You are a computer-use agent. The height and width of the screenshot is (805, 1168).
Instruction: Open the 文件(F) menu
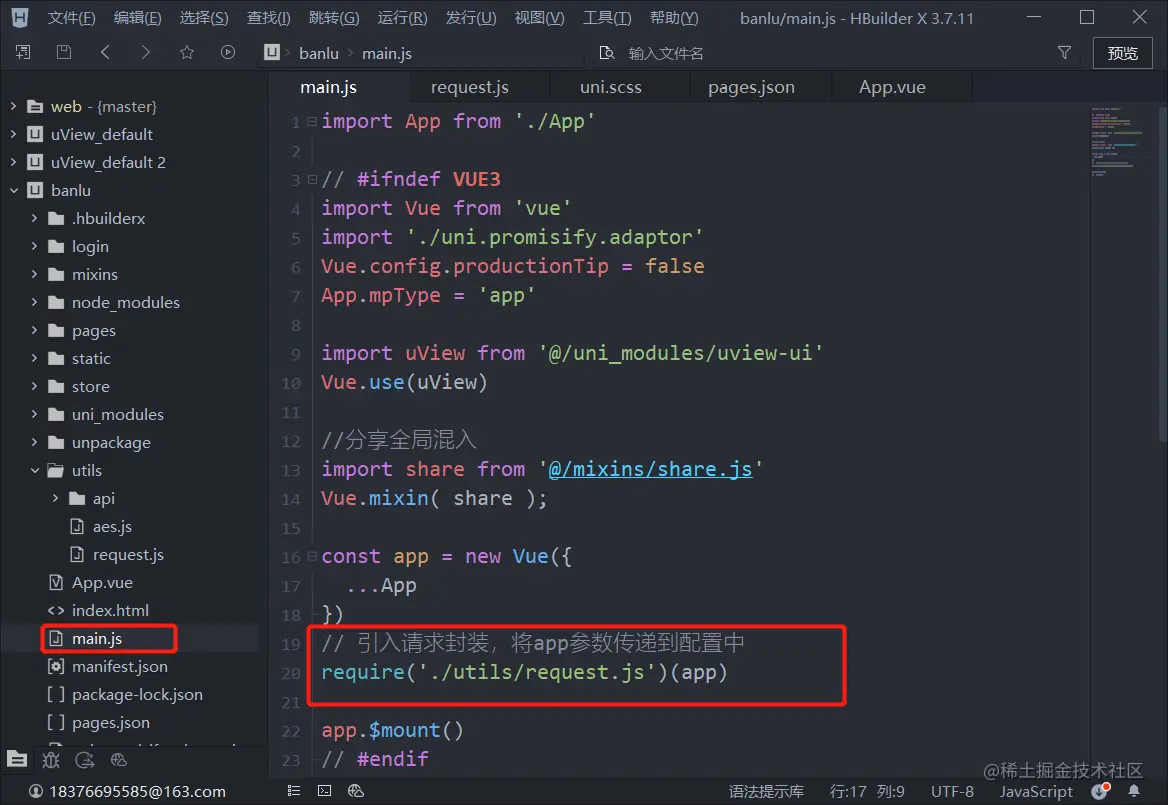[x=72, y=18]
